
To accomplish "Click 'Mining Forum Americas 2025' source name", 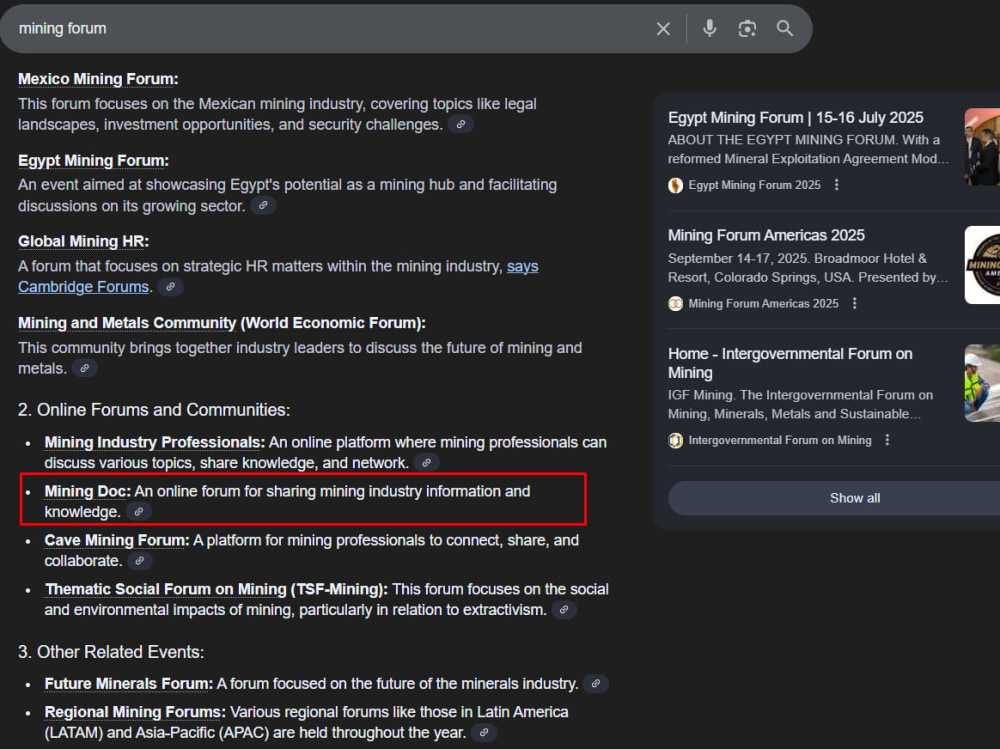I will pos(763,304).
